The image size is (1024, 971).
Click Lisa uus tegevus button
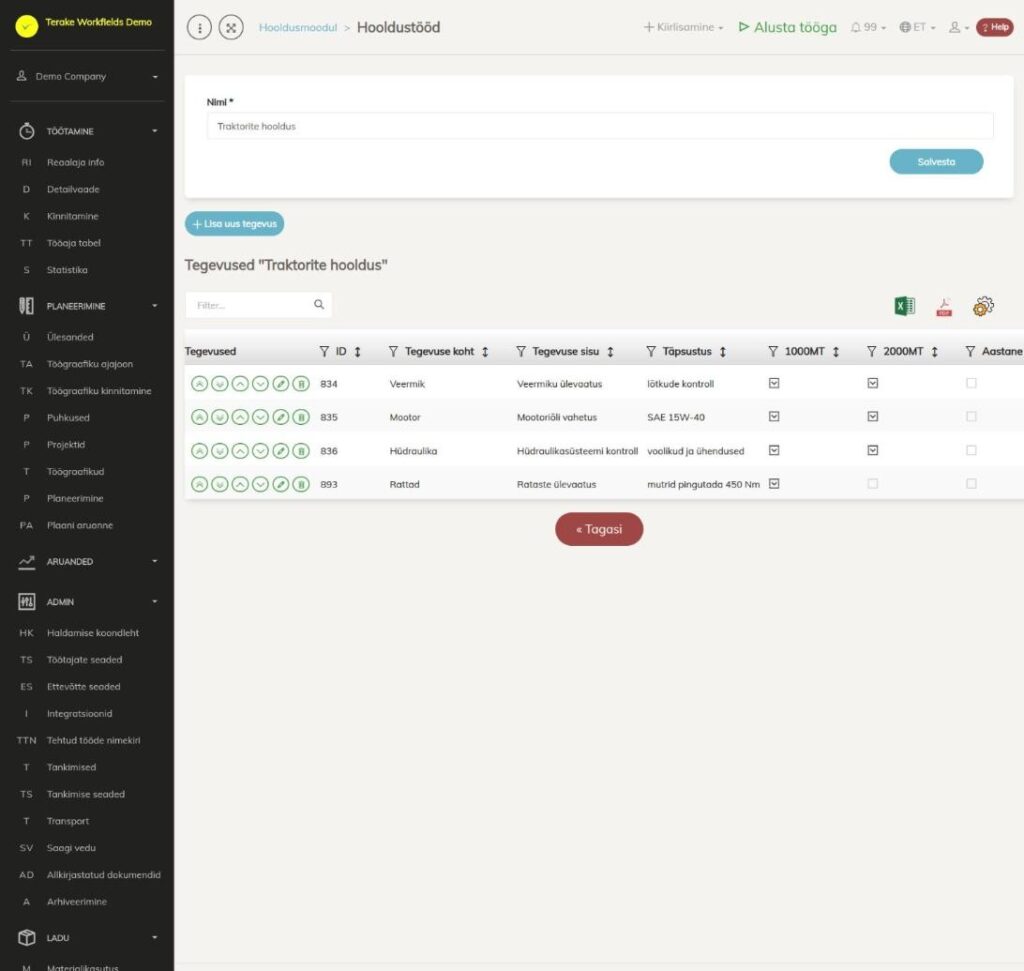click(234, 223)
